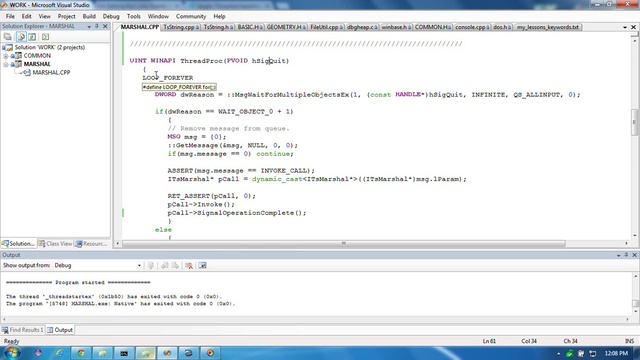The image size is (640, 360).
Task: Open the Tools menu
Action: 133,16
